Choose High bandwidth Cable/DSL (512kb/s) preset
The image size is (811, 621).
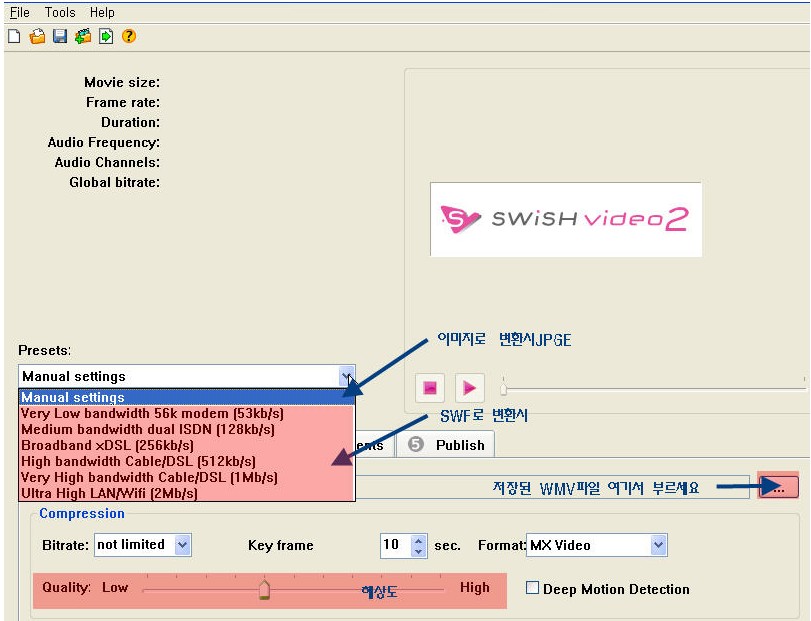(x=187, y=461)
